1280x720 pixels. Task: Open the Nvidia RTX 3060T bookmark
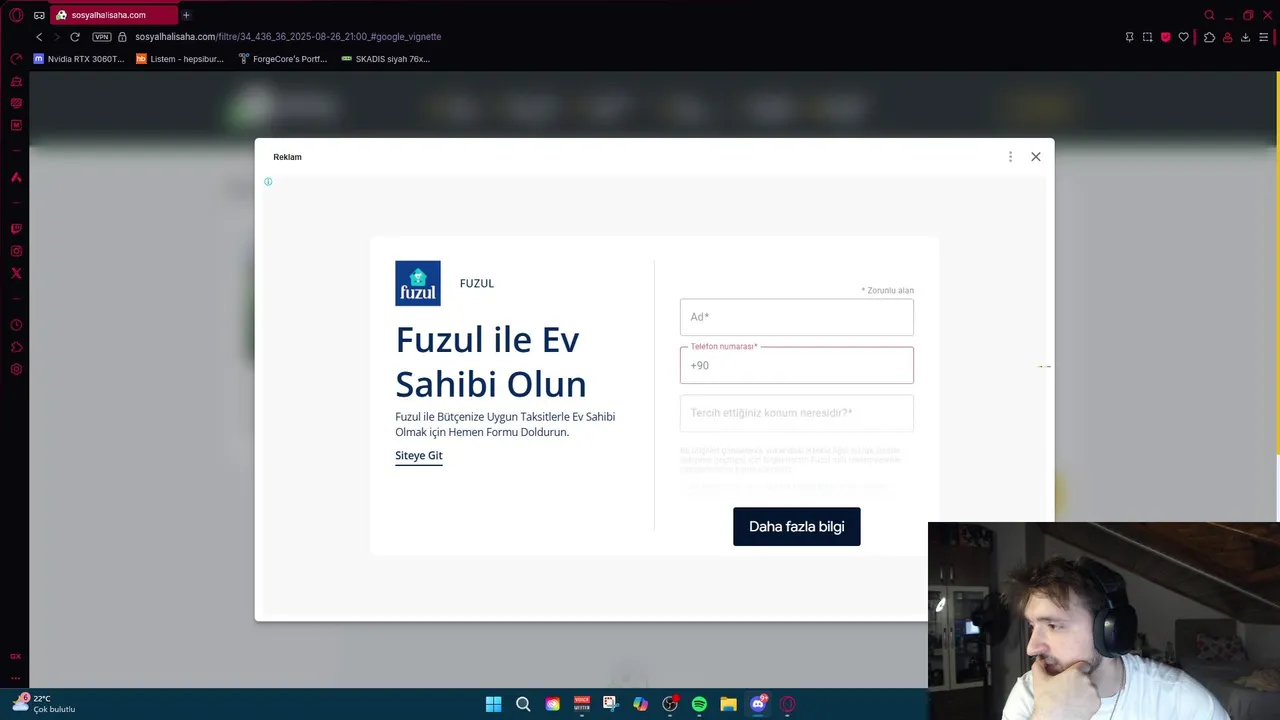(x=79, y=59)
